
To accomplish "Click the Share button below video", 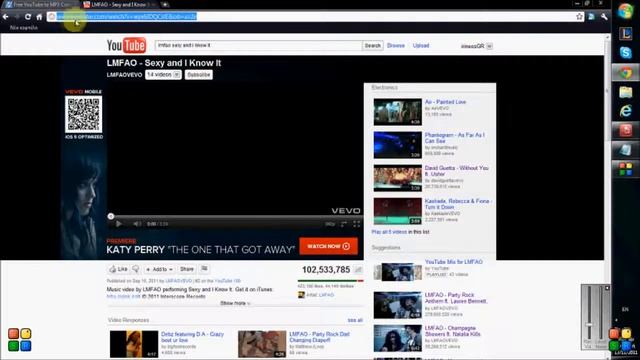I will point(187,269).
